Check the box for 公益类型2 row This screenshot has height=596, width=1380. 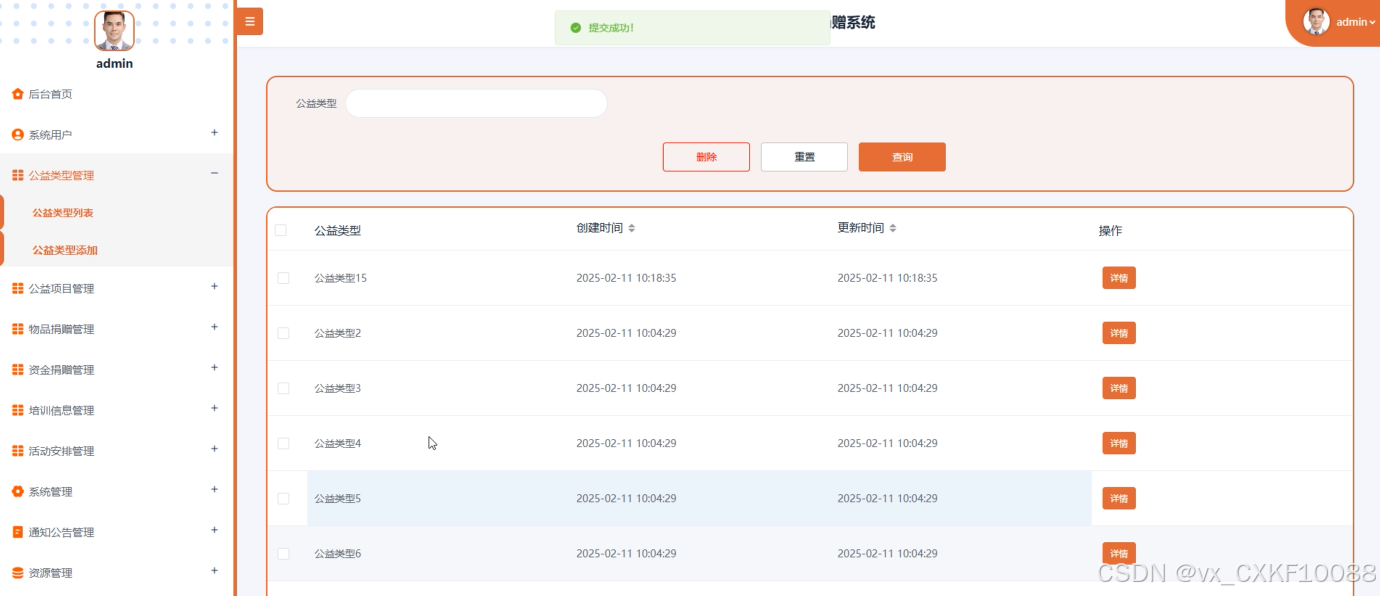[x=283, y=333]
